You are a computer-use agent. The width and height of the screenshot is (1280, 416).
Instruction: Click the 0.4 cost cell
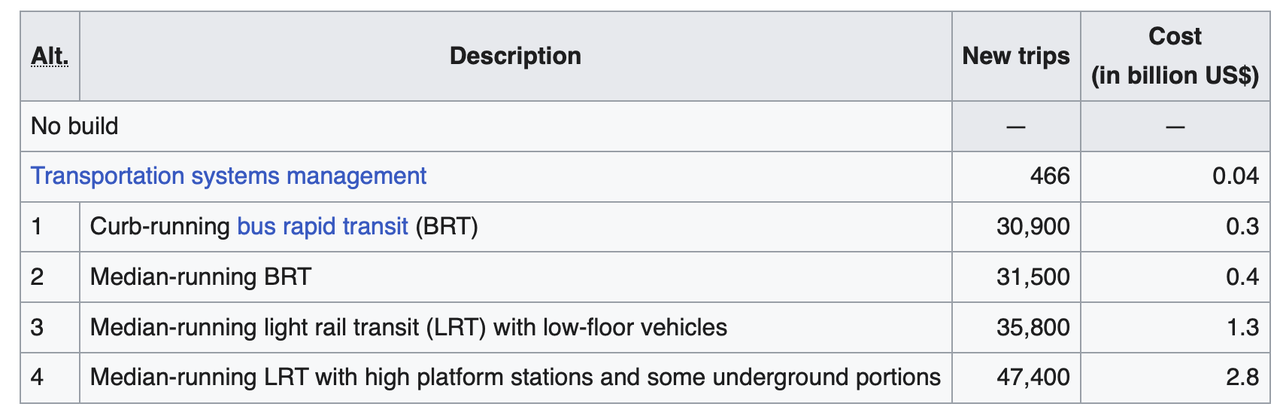tap(1242, 276)
